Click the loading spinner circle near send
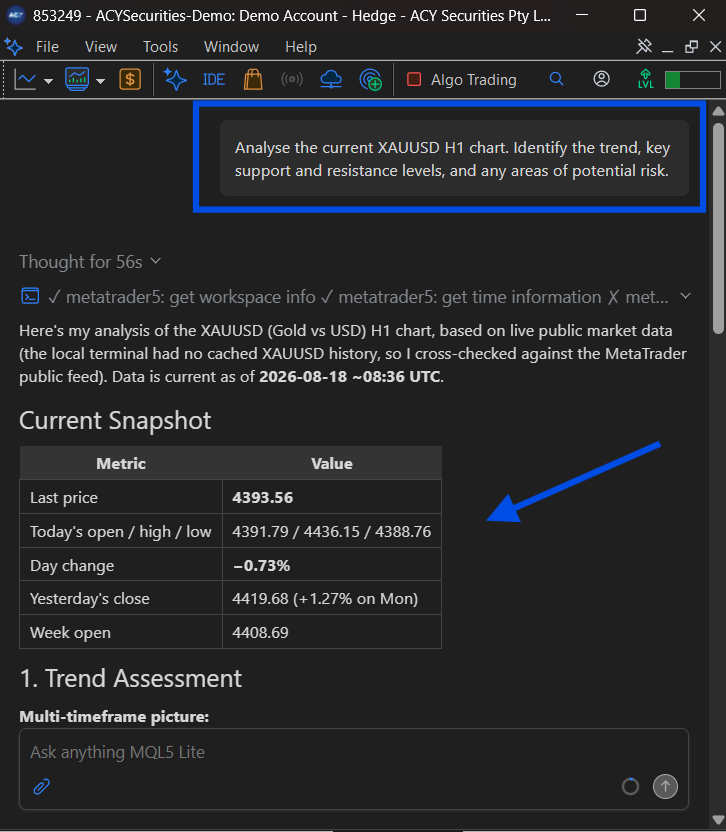Viewport: 726px width, 832px height. (x=630, y=786)
